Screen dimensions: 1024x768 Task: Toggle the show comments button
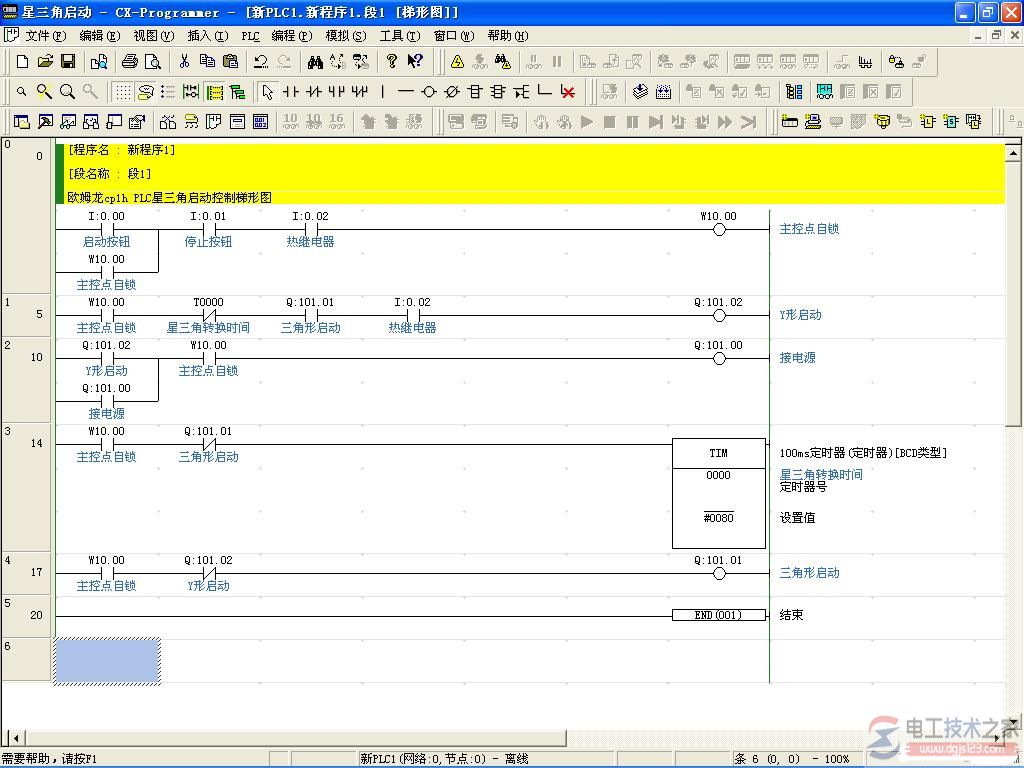tap(145, 92)
